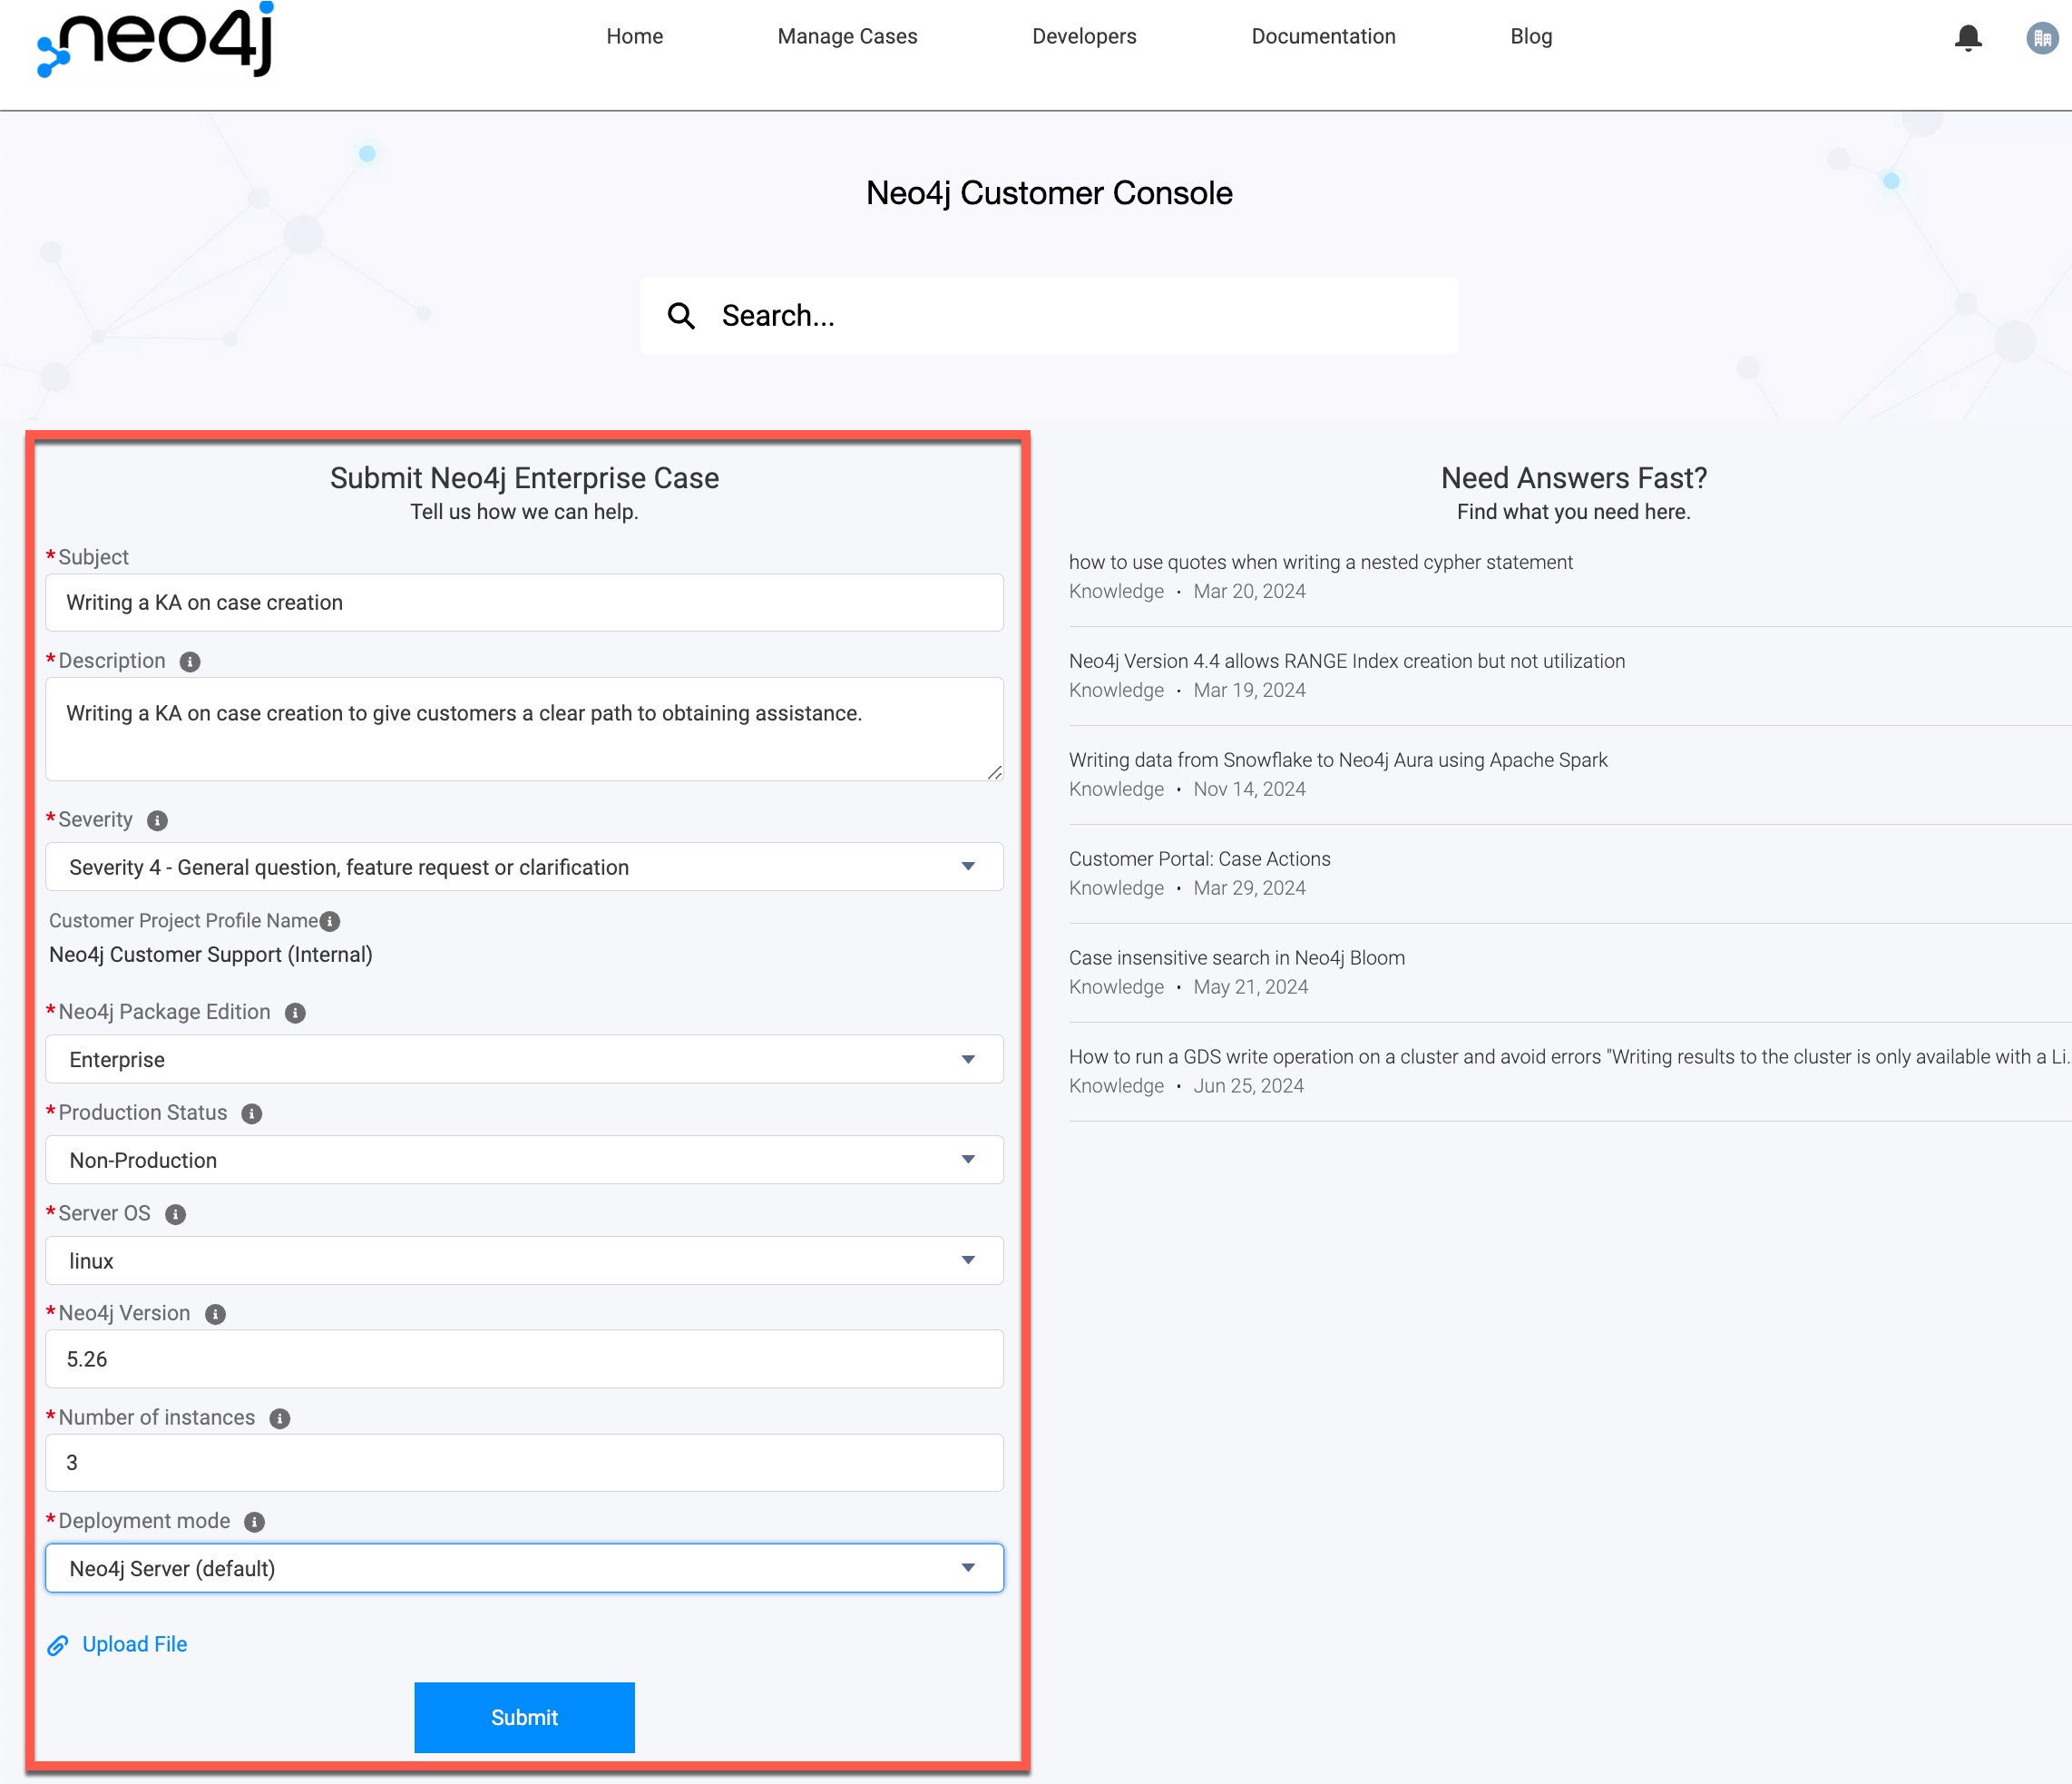This screenshot has width=2072, height=1784.
Task: Click the Description text area
Action: click(524, 730)
